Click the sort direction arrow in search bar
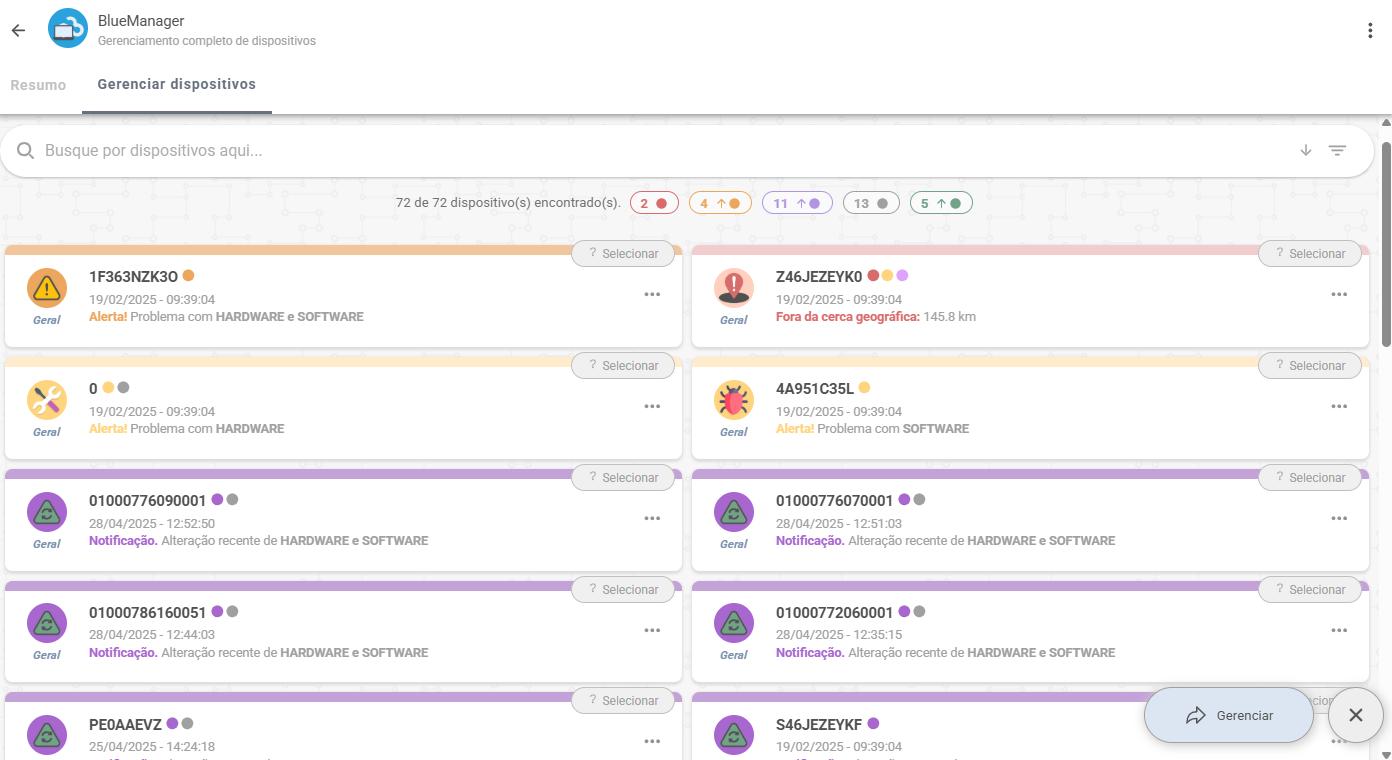The width and height of the screenshot is (1392, 760). [x=1305, y=151]
